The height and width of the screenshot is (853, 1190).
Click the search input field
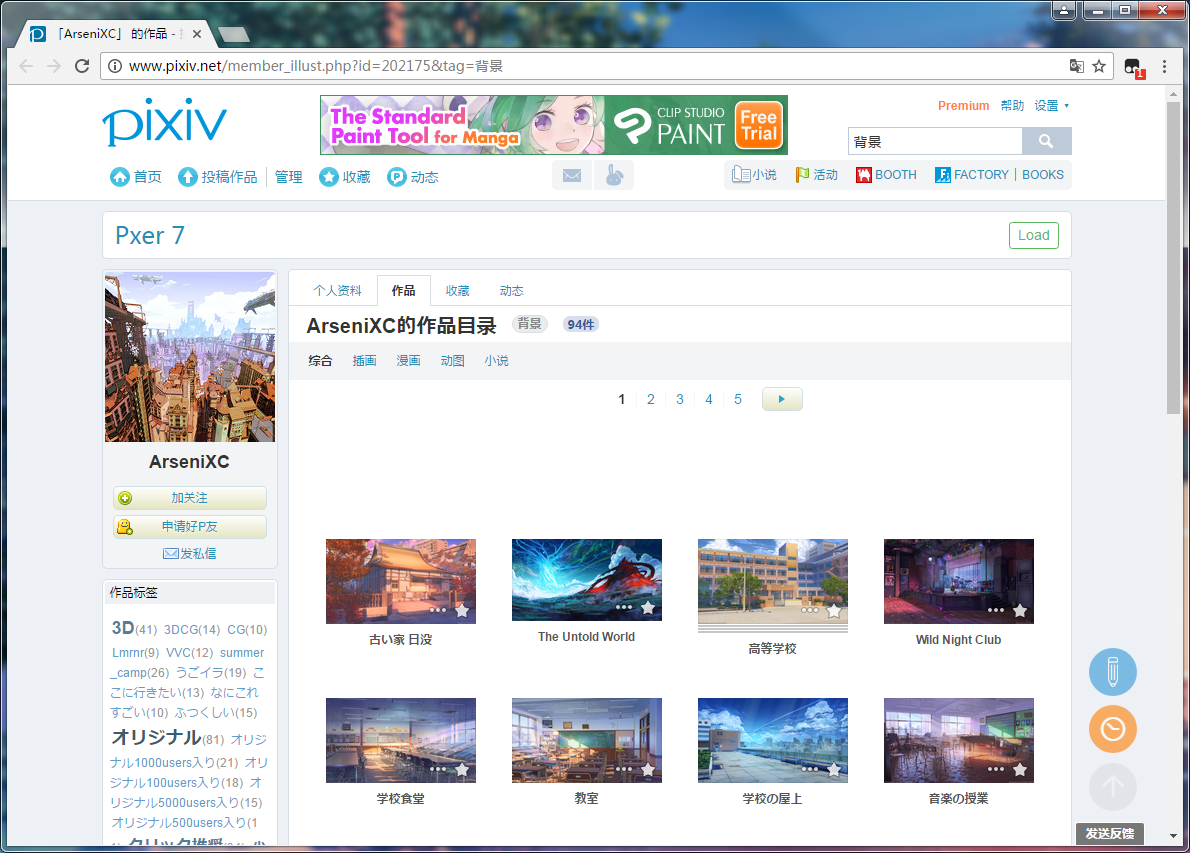tap(935, 141)
